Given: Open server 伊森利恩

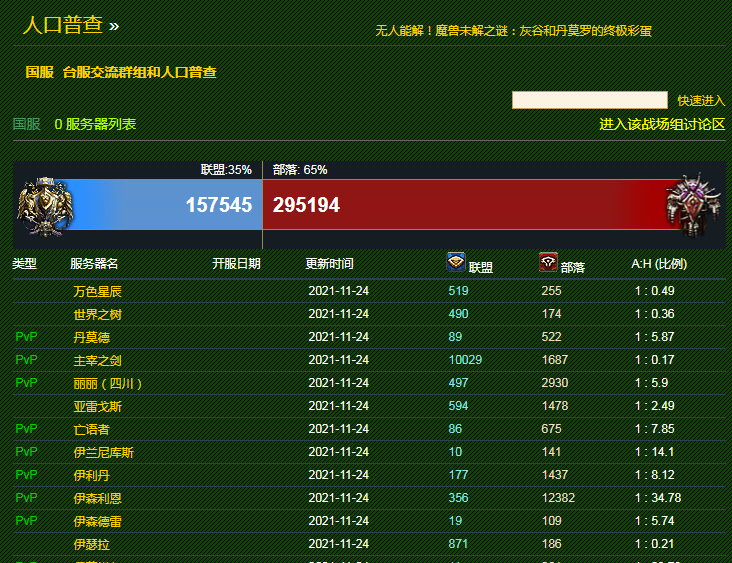Looking at the screenshot, I should point(98,498).
